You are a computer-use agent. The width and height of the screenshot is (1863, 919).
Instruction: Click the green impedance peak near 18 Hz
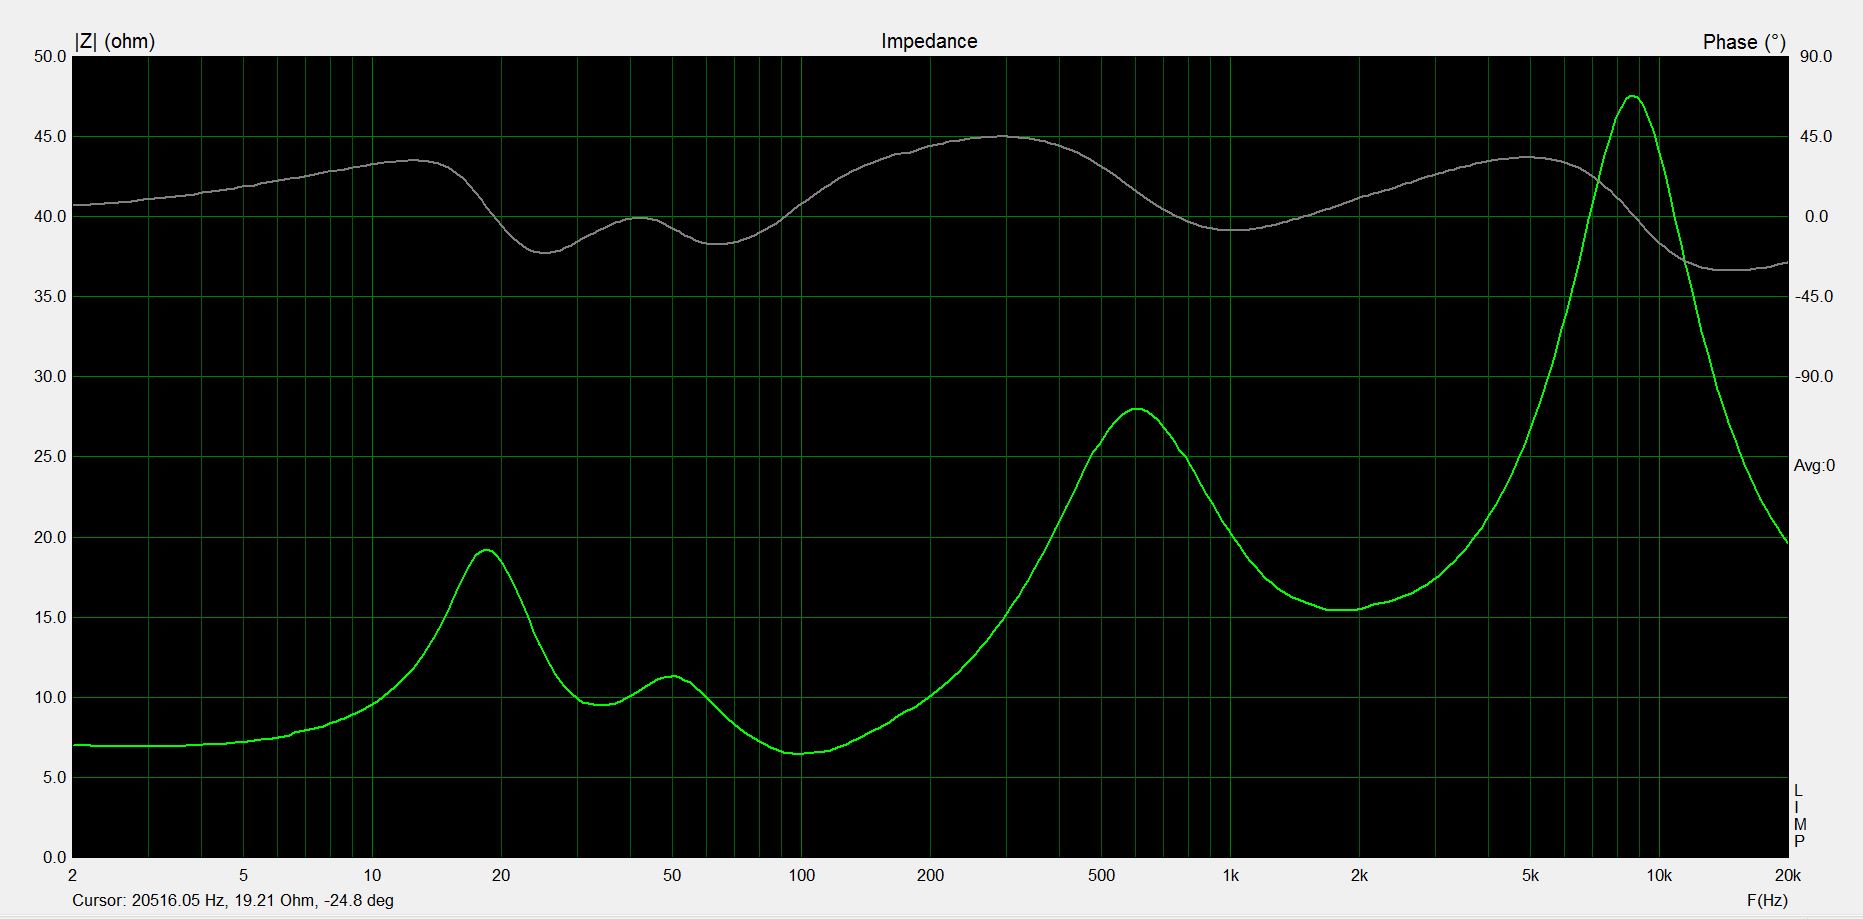click(486, 550)
